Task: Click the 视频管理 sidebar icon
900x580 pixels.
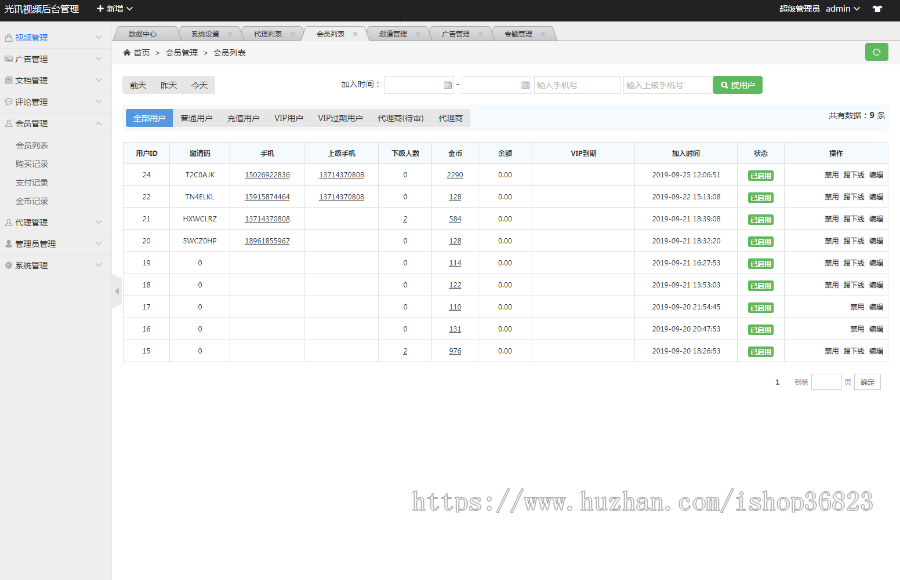Action: [x=9, y=37]
